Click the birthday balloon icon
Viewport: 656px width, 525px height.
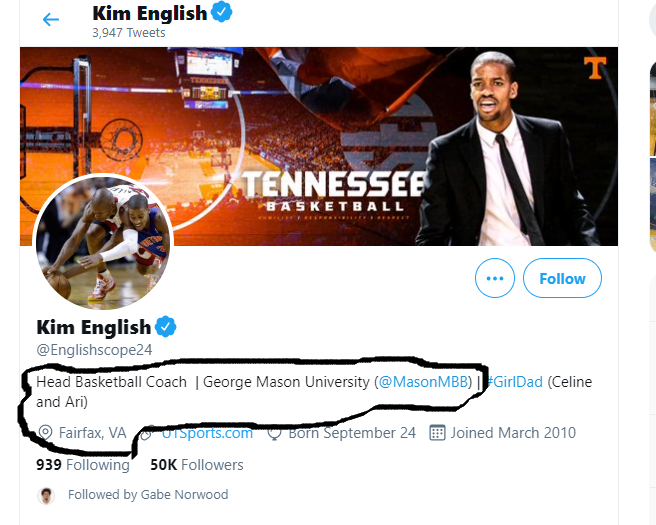coord(274,433)
